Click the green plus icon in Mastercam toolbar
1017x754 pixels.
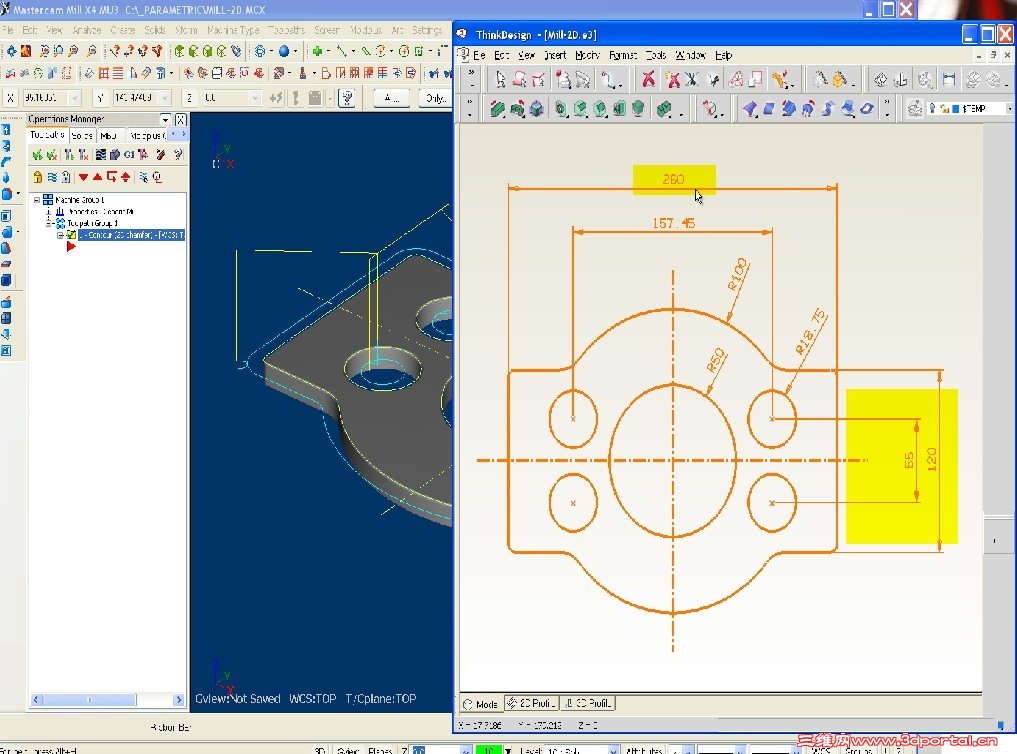[317, 51]
